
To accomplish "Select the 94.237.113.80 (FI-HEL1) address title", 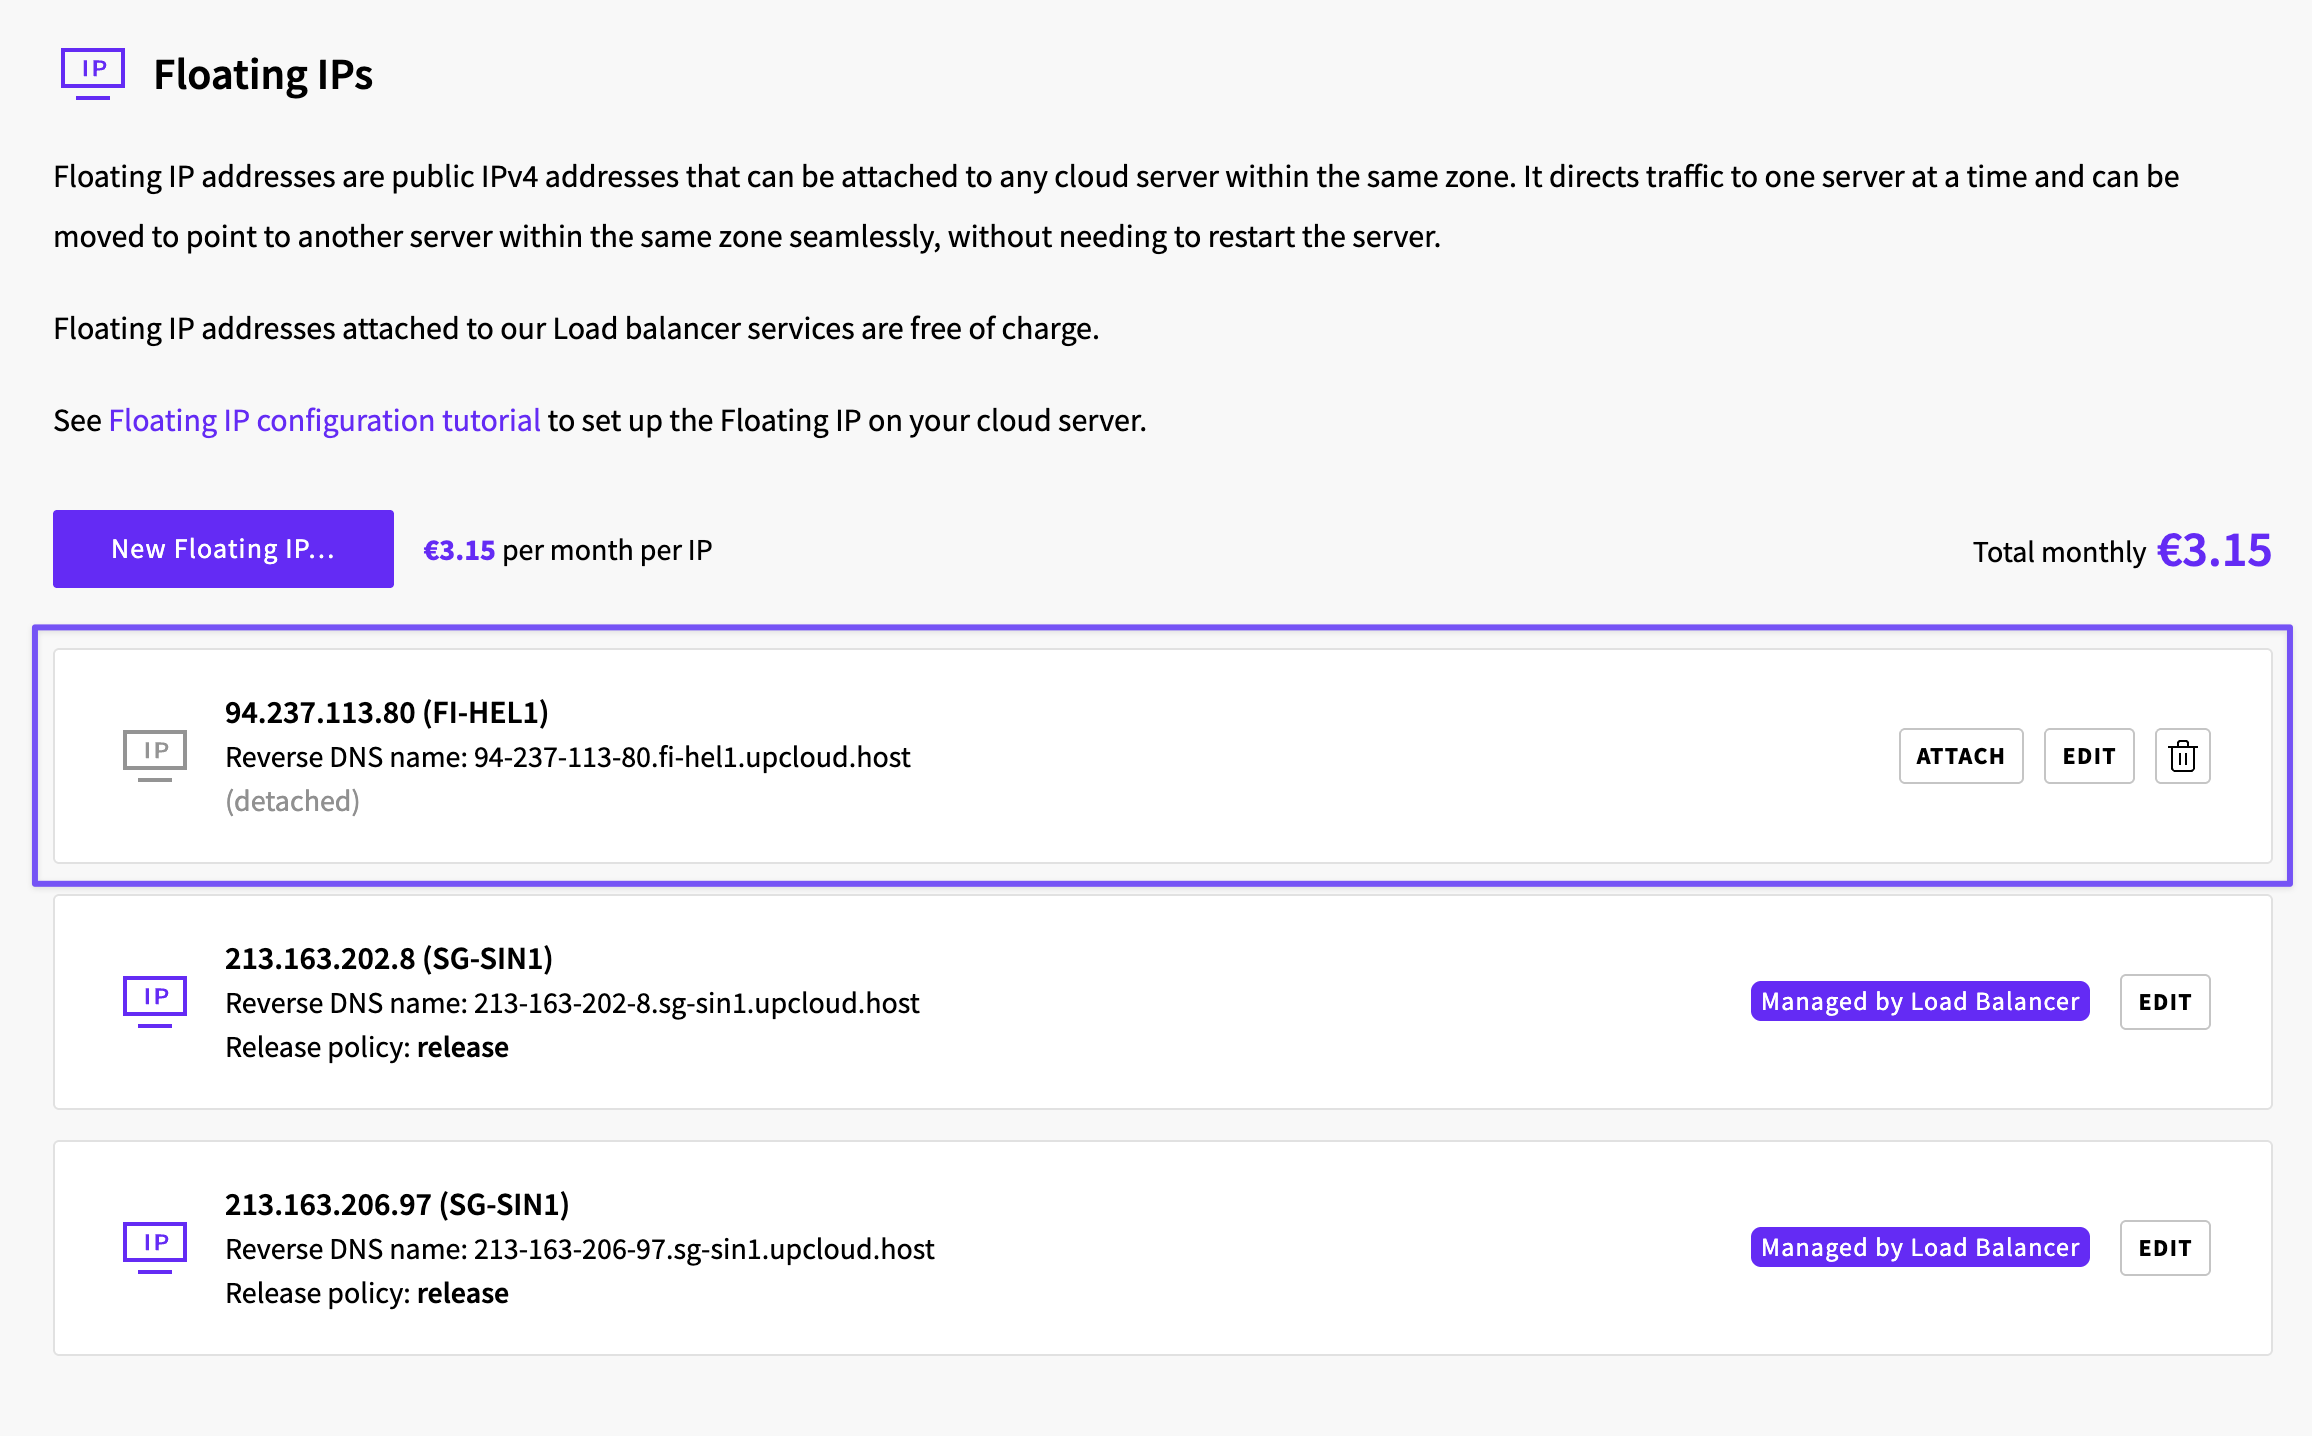I will (x=387, y=712).
